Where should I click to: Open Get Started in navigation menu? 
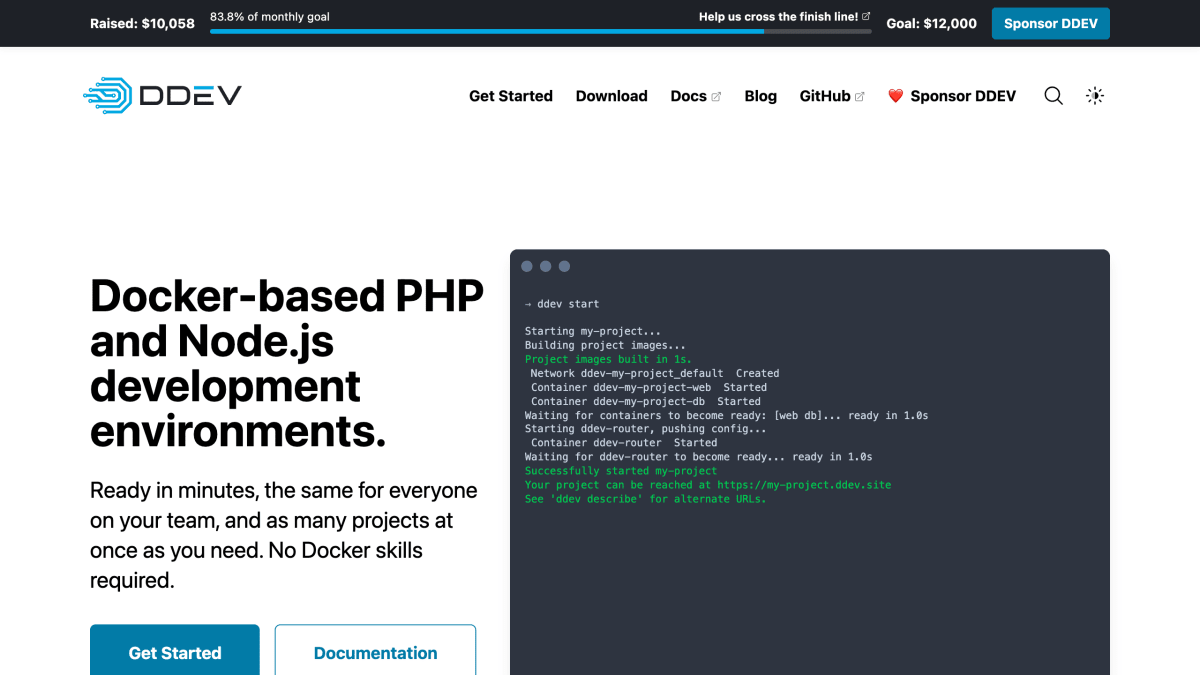coord(511,96)
